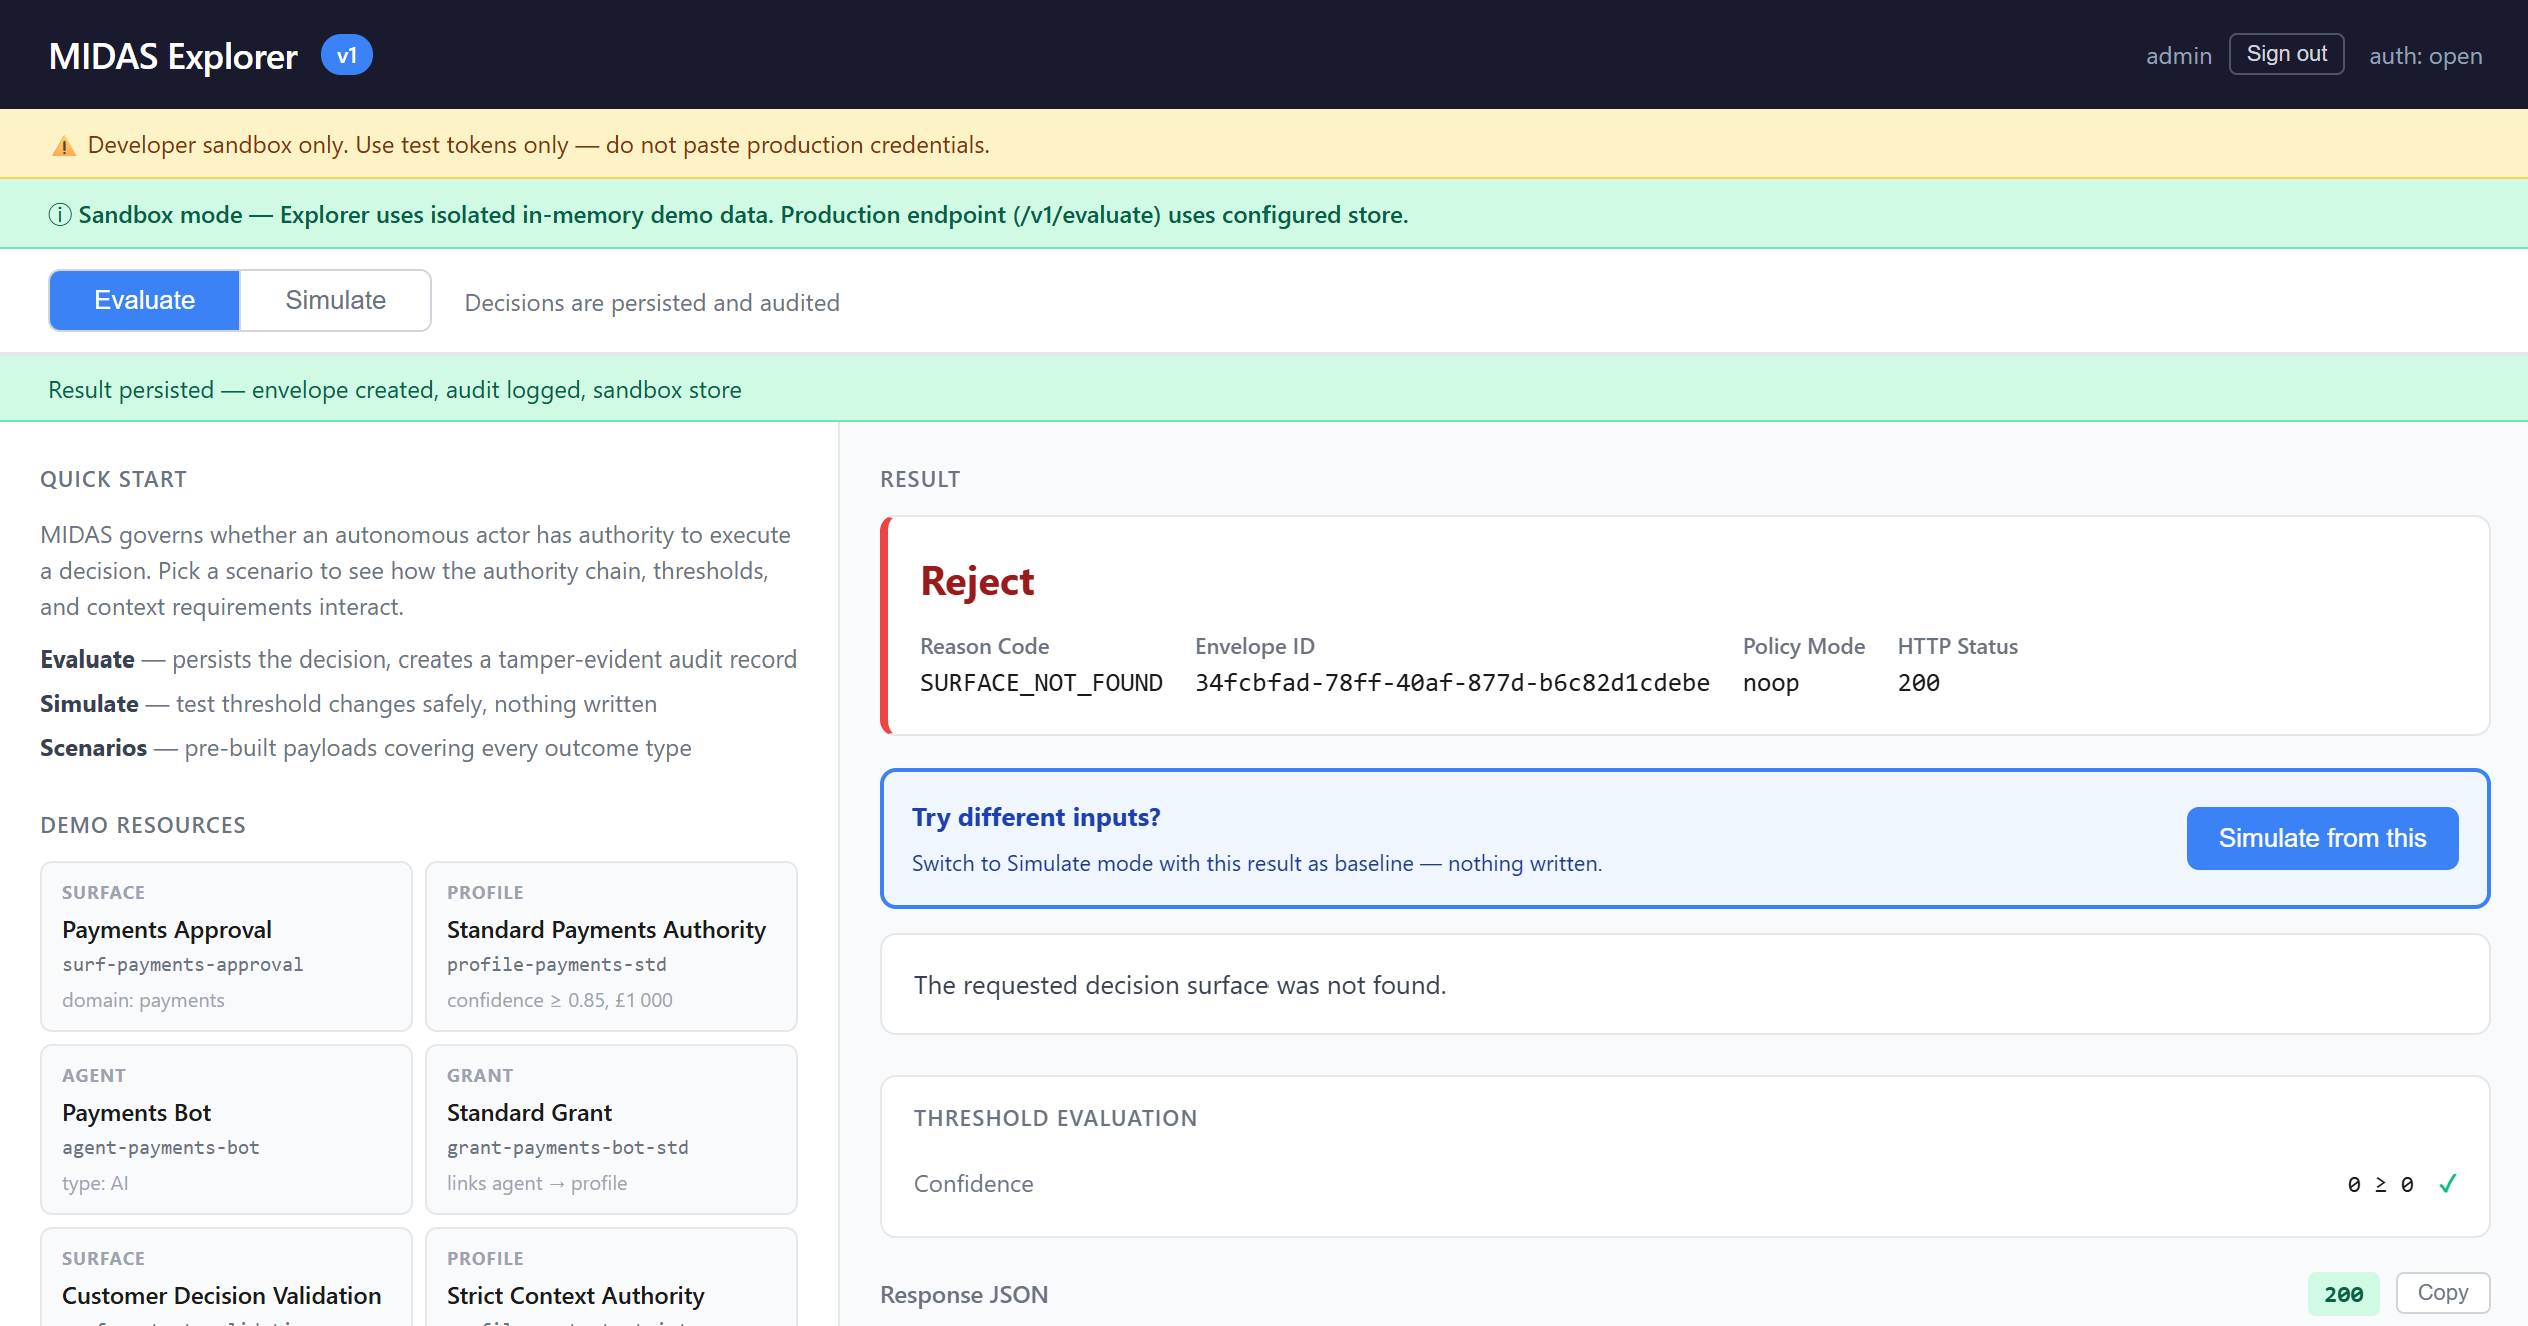Switch to the Simulate tab

335,299
